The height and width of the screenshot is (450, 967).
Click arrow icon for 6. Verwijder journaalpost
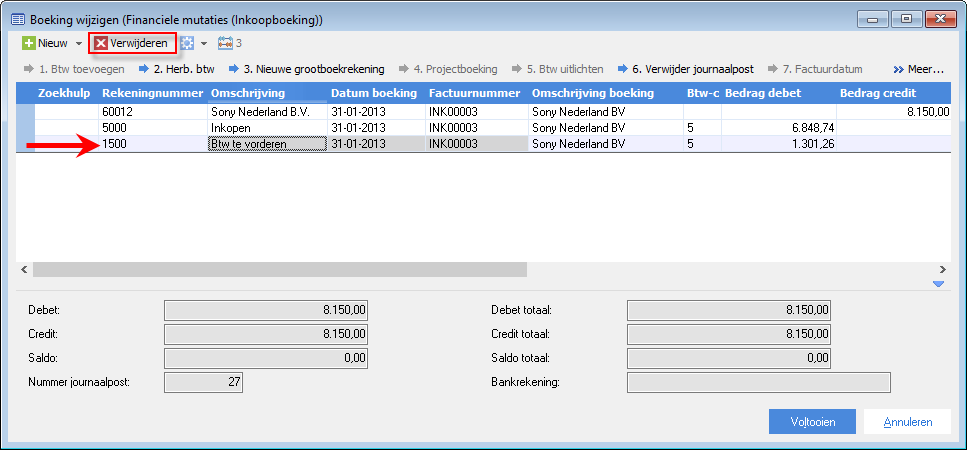[623, 69]
